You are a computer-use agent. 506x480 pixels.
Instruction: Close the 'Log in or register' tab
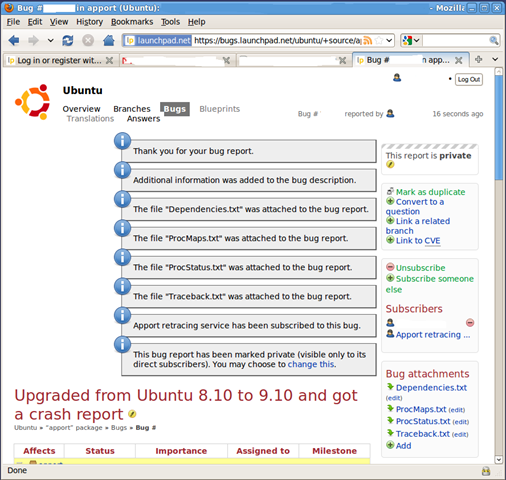(109, 60)
